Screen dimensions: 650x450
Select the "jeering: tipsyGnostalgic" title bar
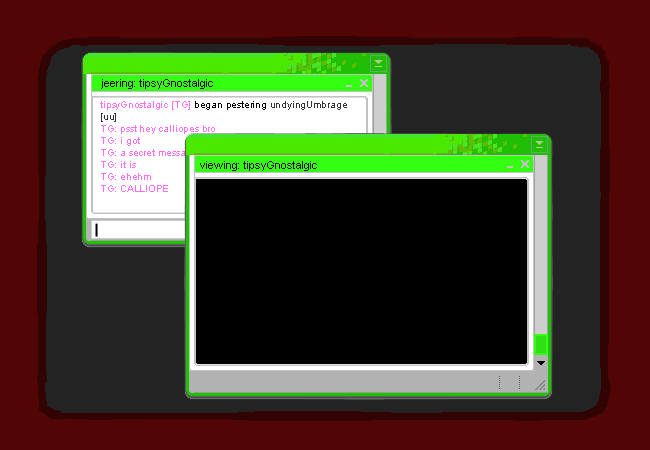pyautogui.click(x=200, y=84)
